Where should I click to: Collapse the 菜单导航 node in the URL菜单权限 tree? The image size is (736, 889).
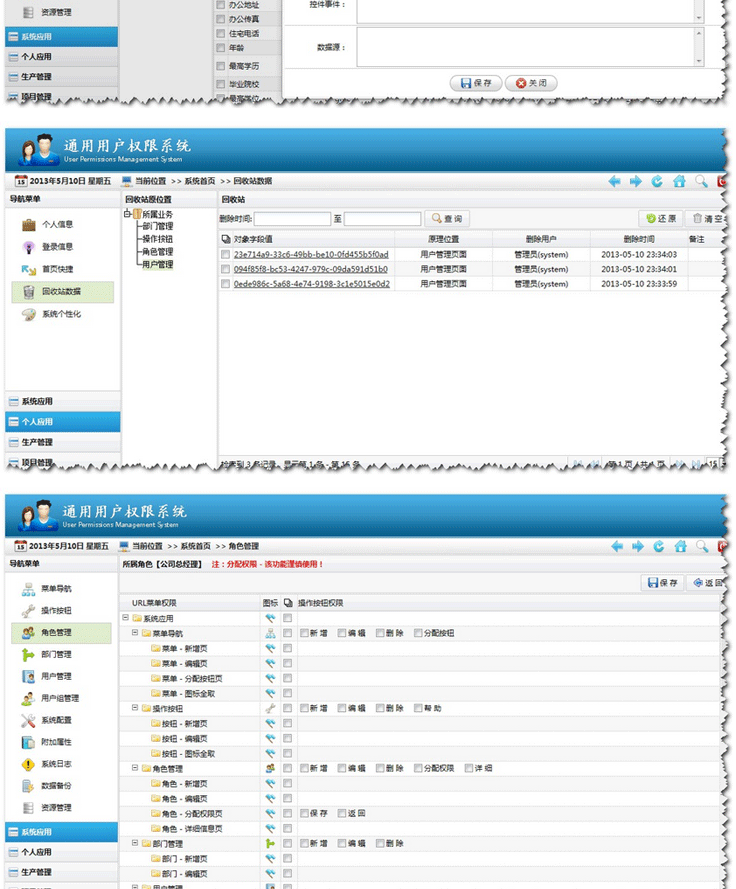135,633
